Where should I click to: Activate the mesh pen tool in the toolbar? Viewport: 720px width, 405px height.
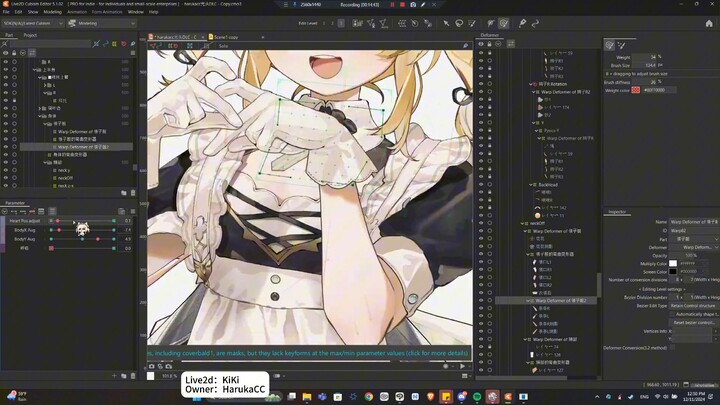522,23
